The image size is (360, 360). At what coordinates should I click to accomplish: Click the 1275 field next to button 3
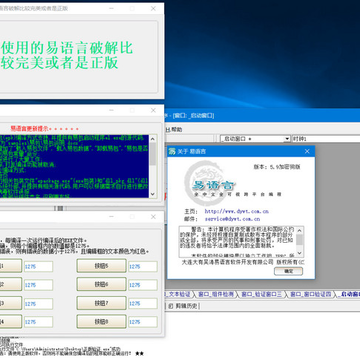click(x=39, y=304)
